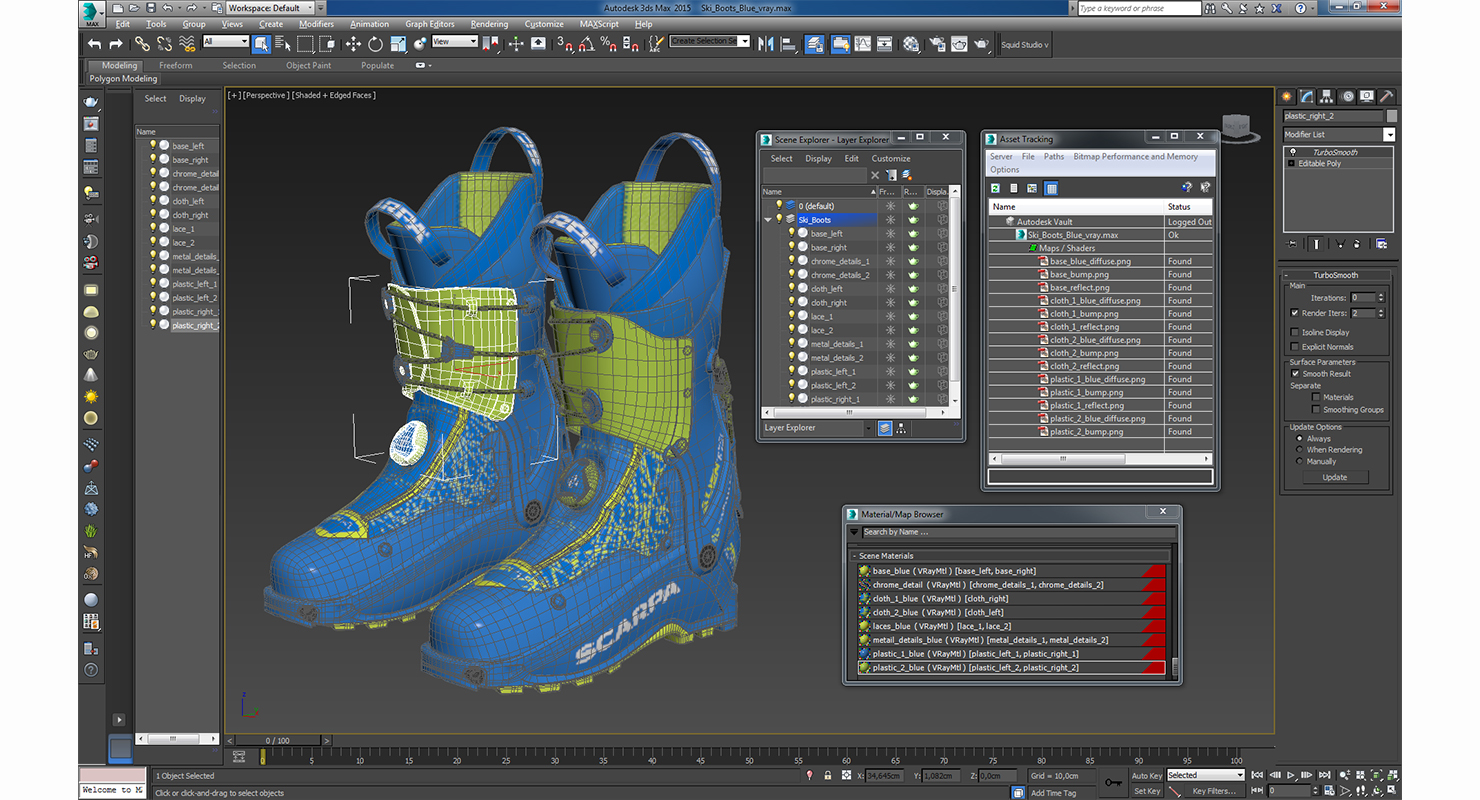This screenshot has height=800, width=1480.
Task: Open the Modifier List dropdown
Action: click(x=1389, y=135)
